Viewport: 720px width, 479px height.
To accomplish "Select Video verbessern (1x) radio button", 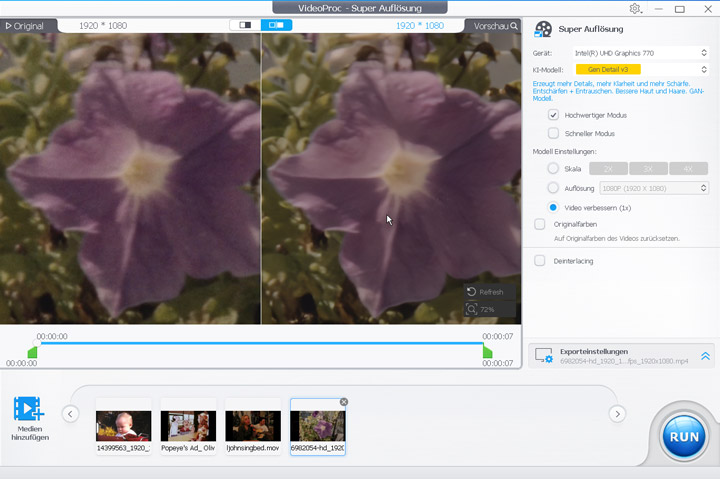I will coord(553,207).
